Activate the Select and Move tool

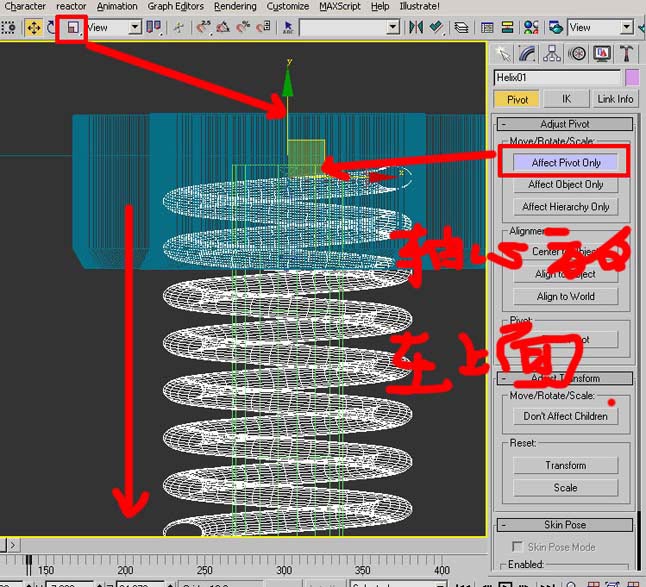(33, 28)
